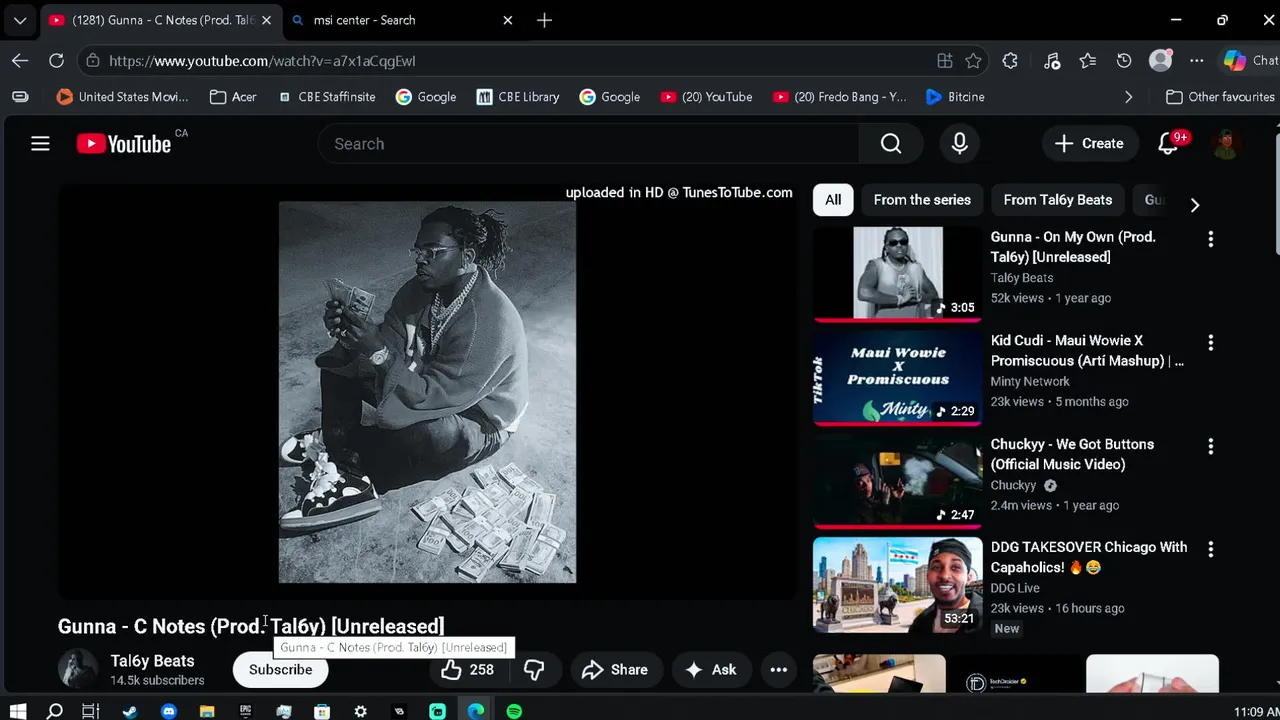Image resolution: width=1280 pixels, height=720 pixels.
Task: Open the browser media control icon
Action: (x=1051, y=61)
